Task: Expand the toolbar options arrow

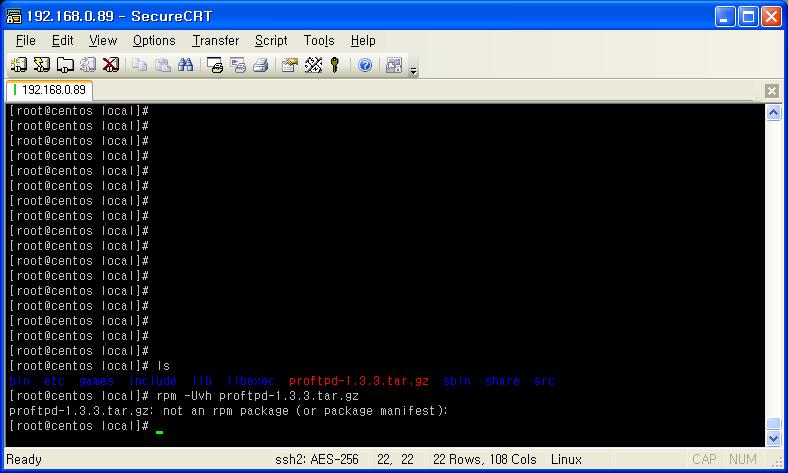Action: point(414,71)
